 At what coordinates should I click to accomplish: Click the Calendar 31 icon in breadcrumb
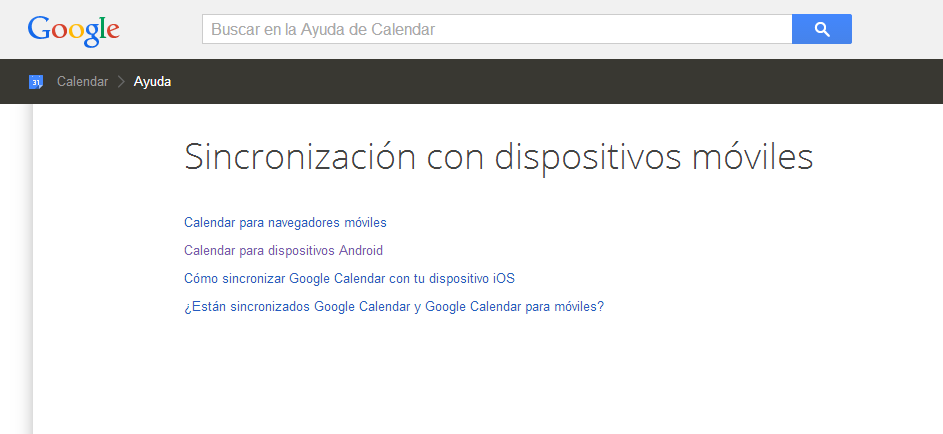coord(36,82)
